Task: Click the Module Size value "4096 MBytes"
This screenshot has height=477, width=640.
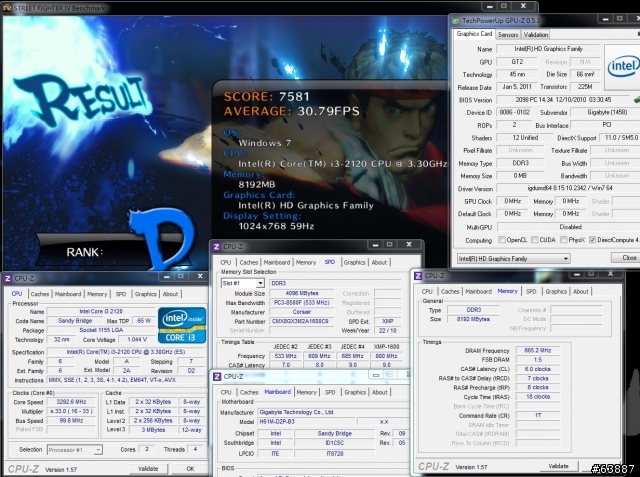Action: (301, 293)
